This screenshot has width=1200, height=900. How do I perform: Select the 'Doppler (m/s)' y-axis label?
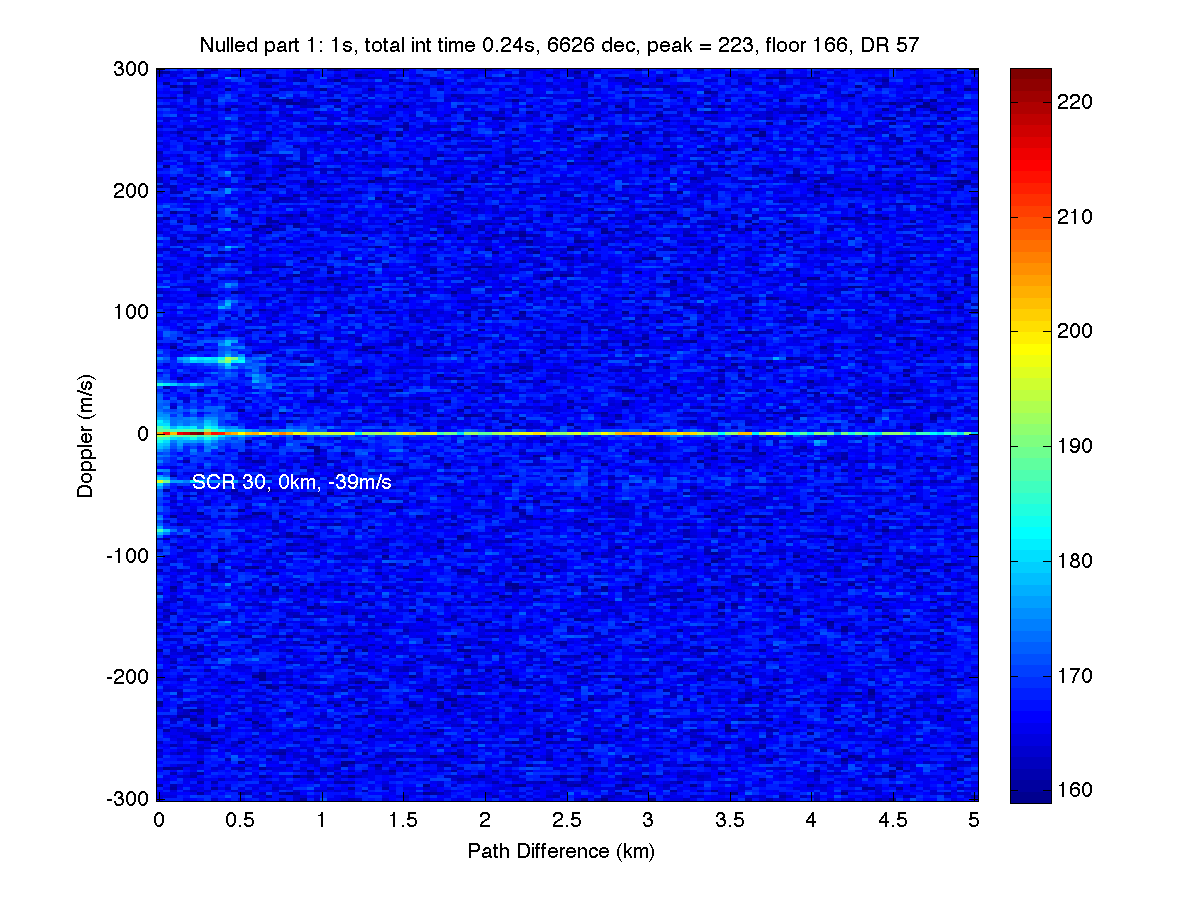(86, 434)
